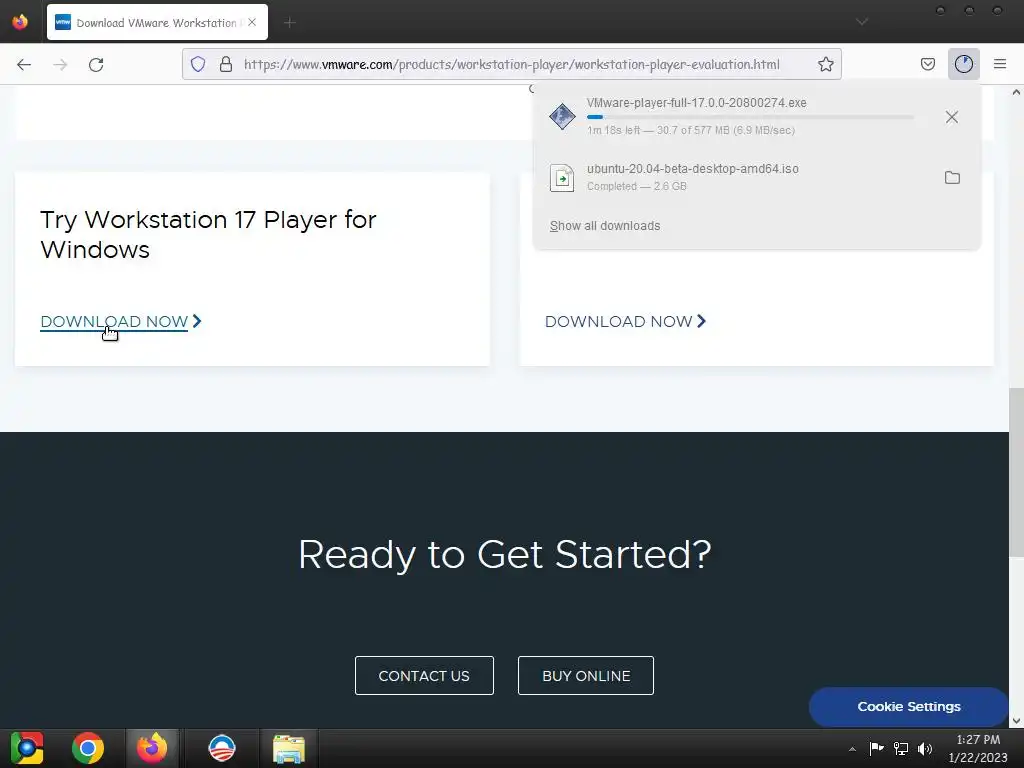1024x768 pixels.
Task: Click the scrollbar down arrow
Action: (x=1016, y=721)
